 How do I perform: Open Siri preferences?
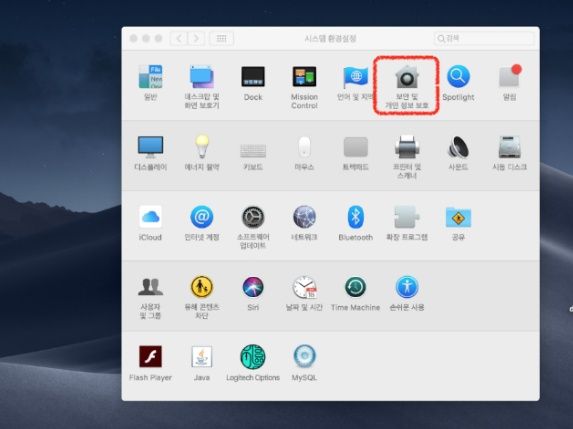[253, 287]
